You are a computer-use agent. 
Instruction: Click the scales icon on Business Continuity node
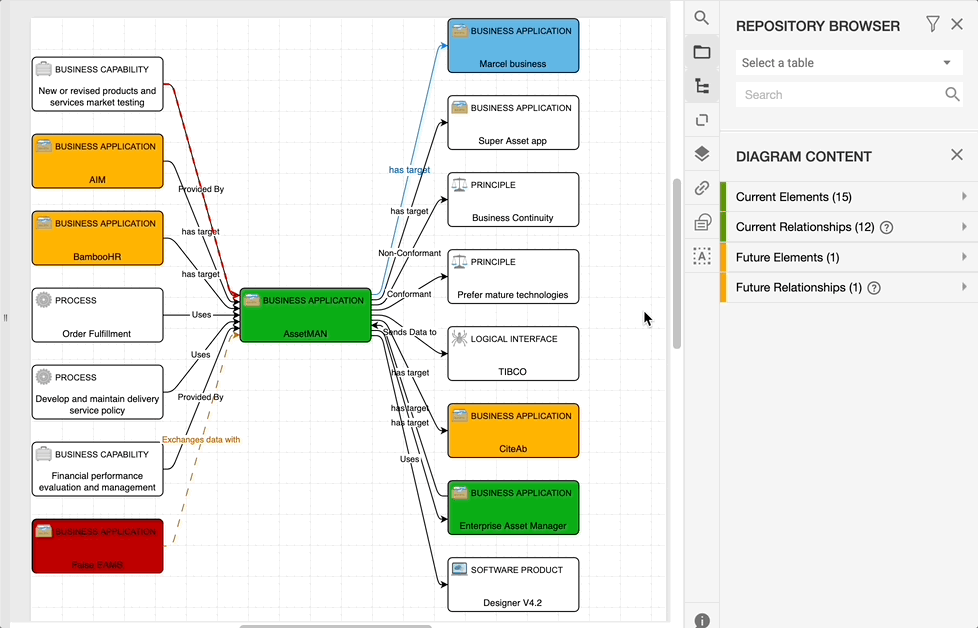[459, 185]
